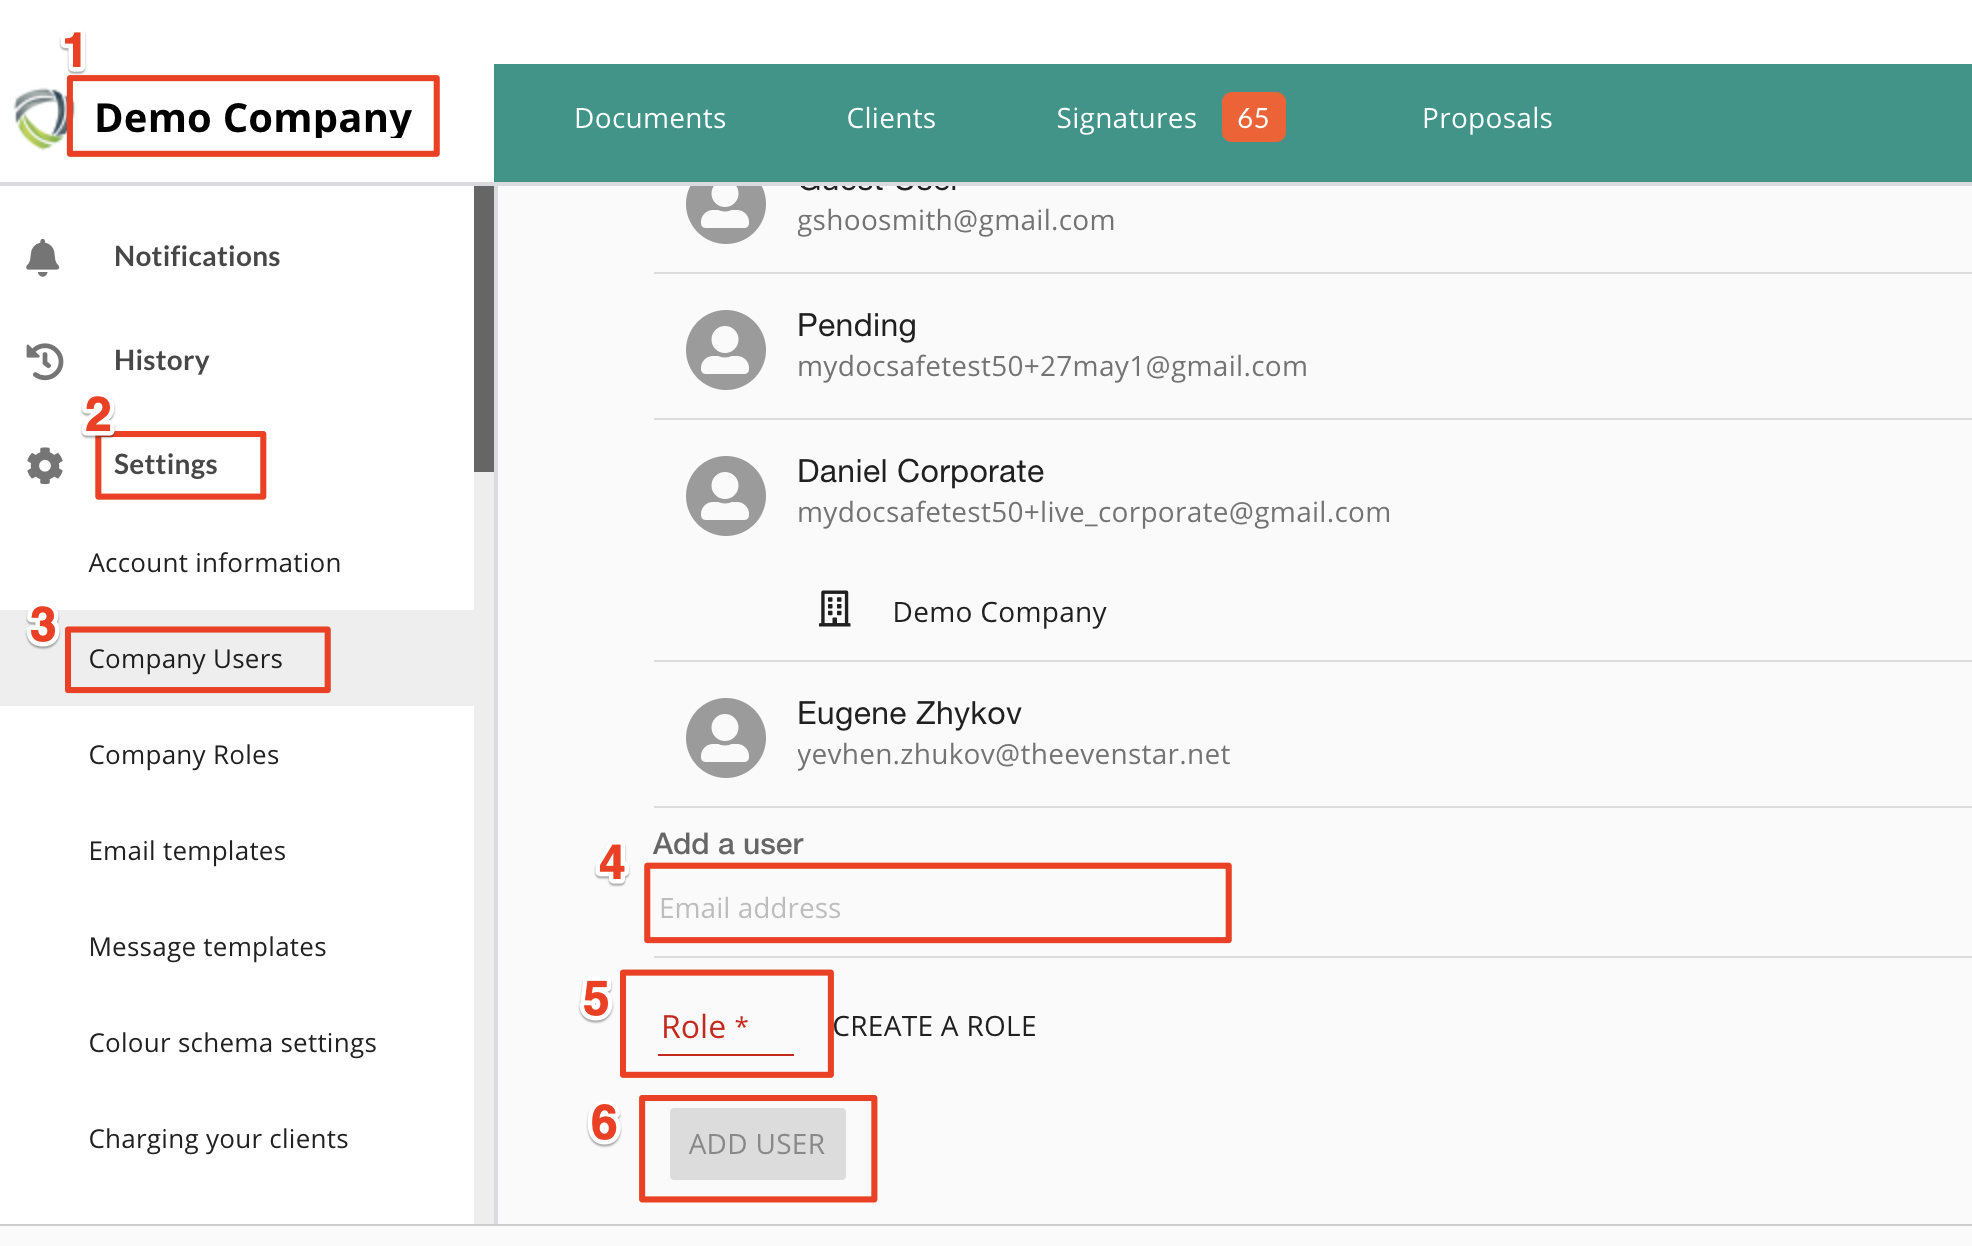Click the Demo Company building icon
Viewport: 1972px width, 1246px height.
pos(834,609)
